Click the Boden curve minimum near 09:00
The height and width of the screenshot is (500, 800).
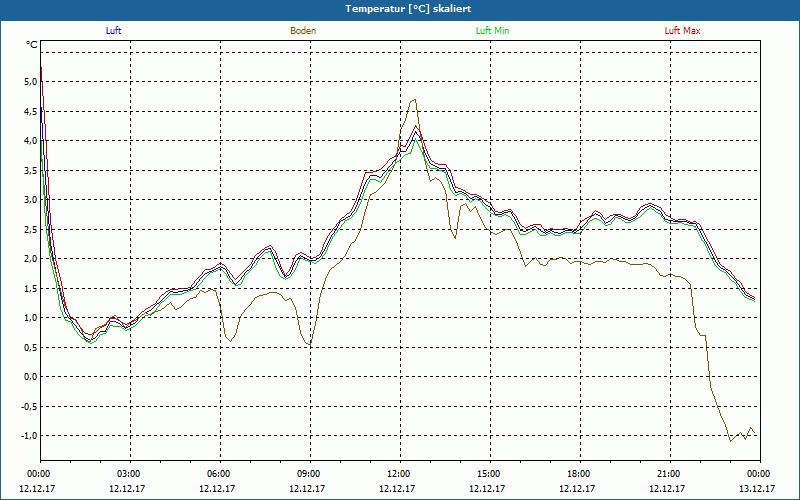[310, 345]
